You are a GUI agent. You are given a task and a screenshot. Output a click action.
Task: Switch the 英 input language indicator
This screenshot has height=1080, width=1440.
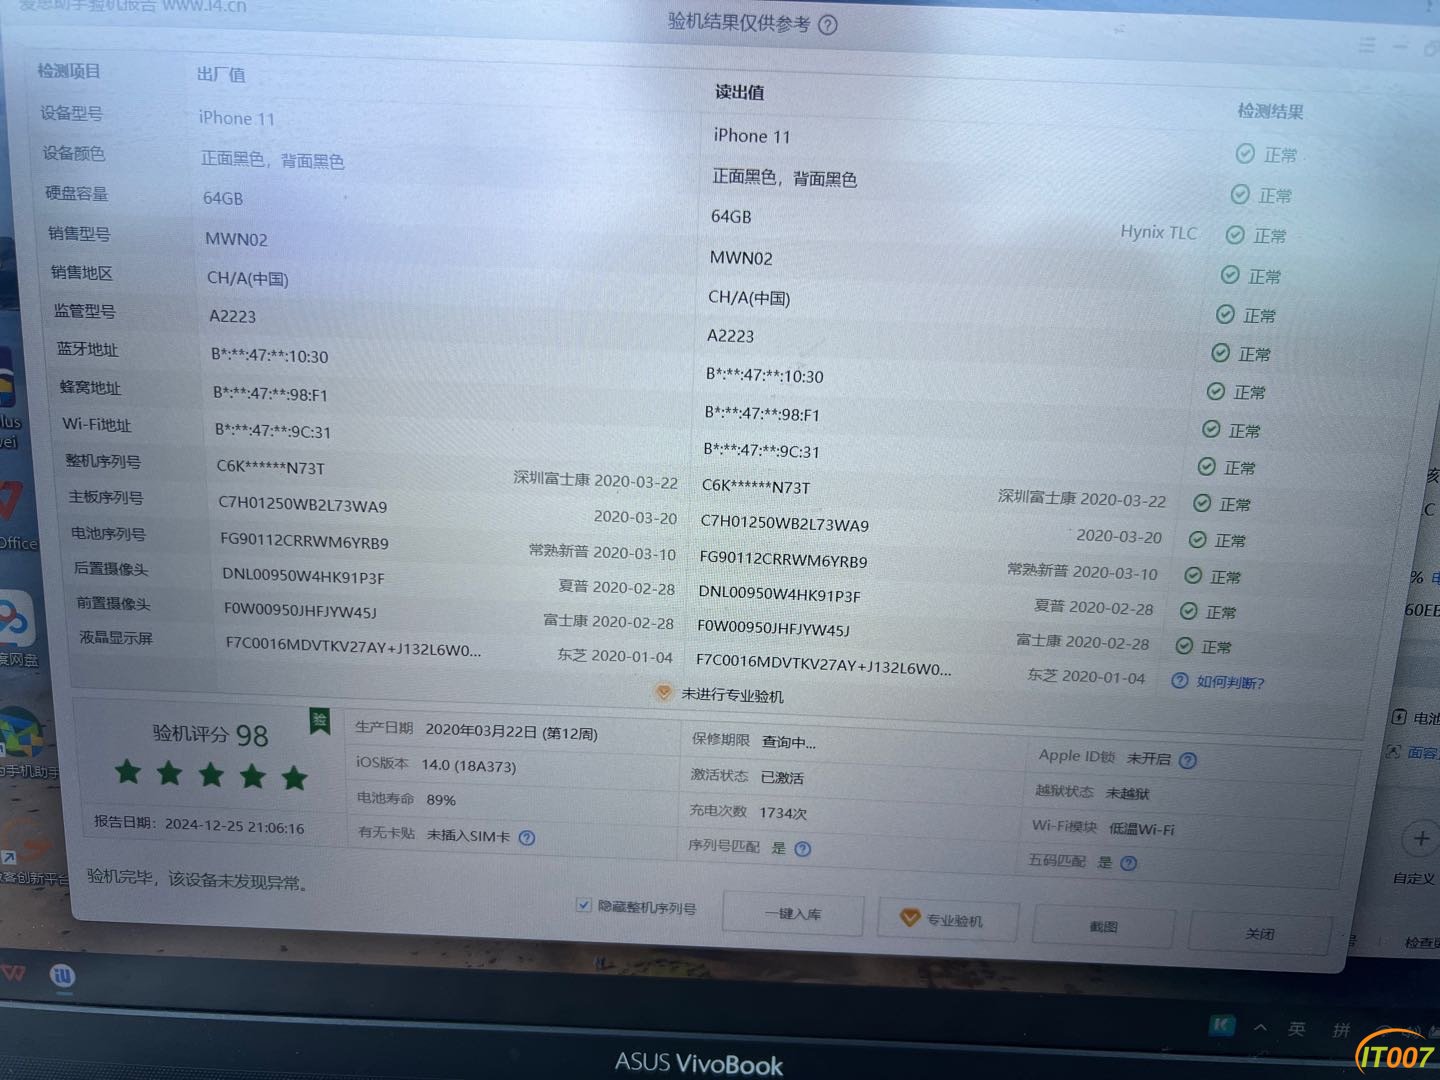(1297, 1029)
